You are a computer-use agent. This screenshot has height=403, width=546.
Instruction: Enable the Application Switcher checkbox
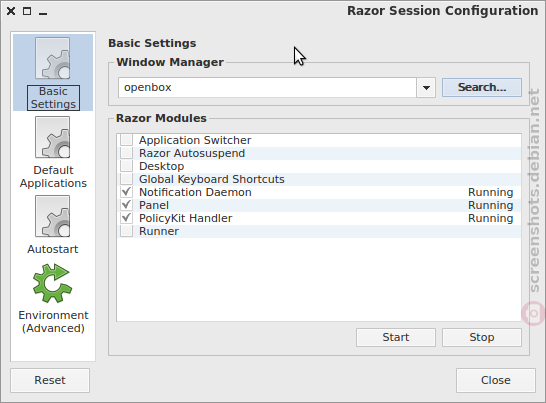(127, 140)
